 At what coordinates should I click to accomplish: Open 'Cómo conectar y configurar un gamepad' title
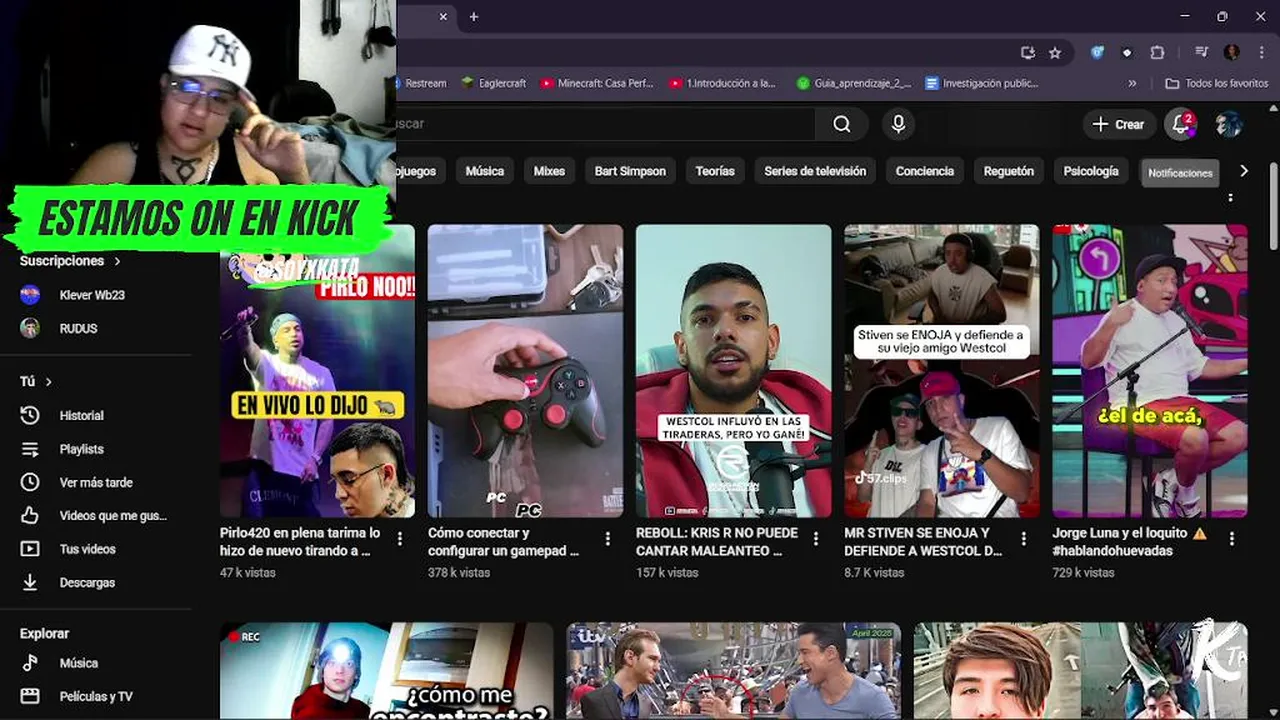coord(504,542)
